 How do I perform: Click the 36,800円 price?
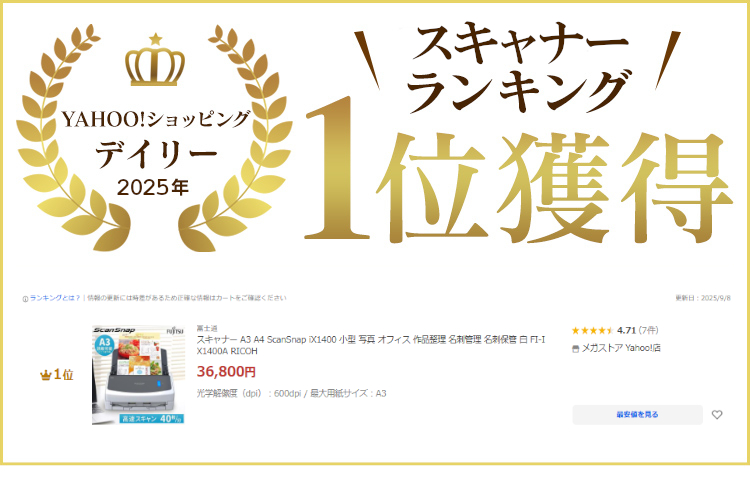(x=226, y=372)
